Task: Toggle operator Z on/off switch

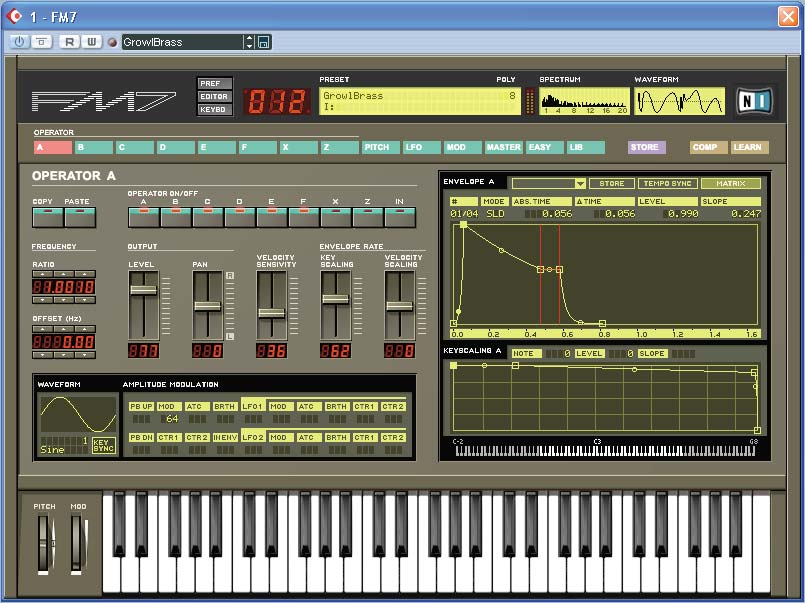Action: coord(368,218)
